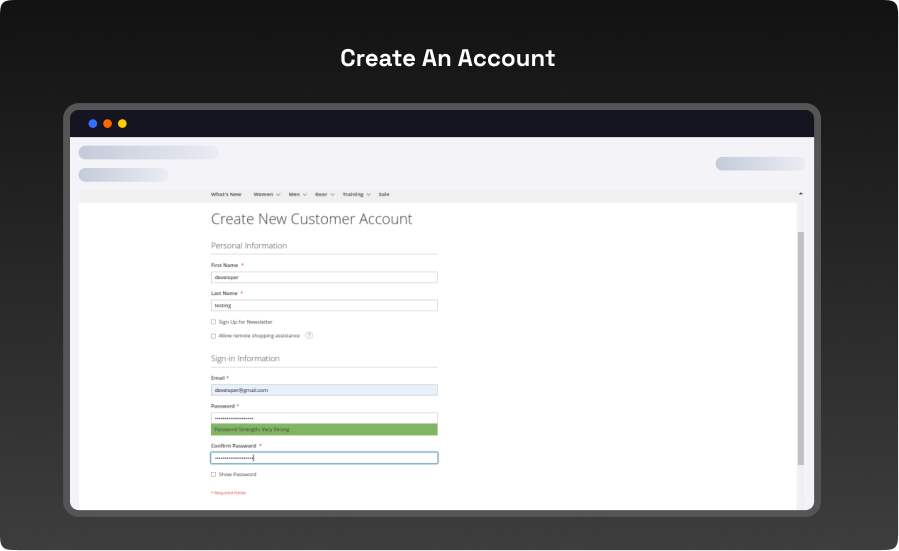Select the Sale menu item
899x551 pixels.
pos(384,194)
